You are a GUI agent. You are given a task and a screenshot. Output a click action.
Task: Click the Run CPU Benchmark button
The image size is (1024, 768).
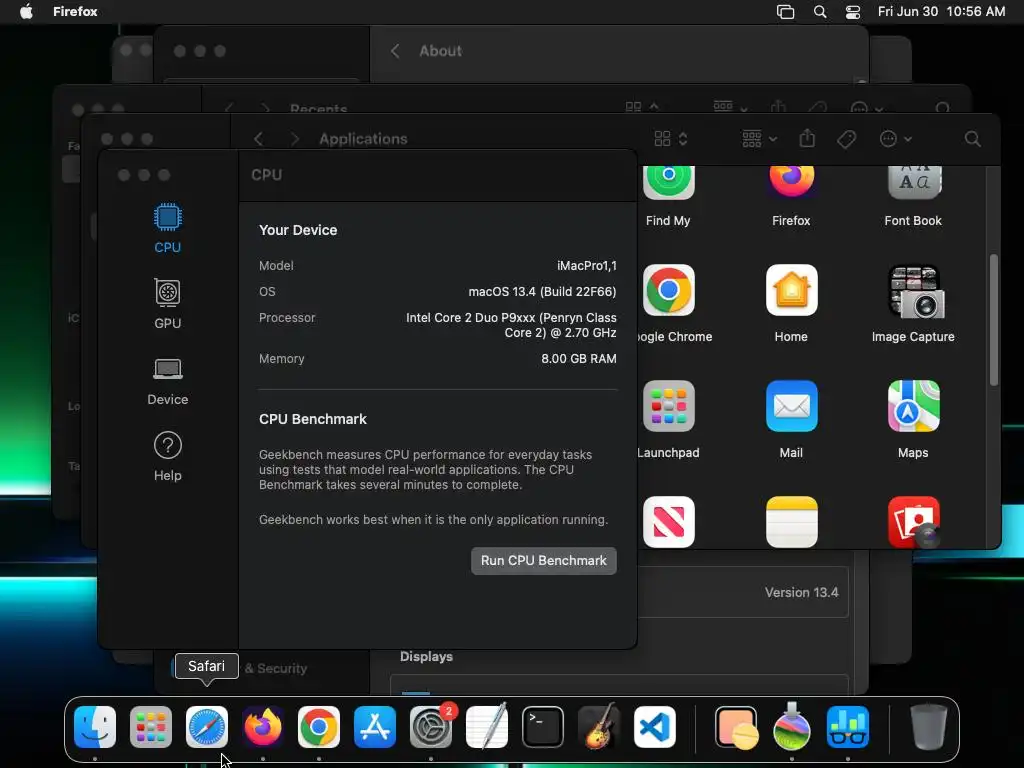543,561
